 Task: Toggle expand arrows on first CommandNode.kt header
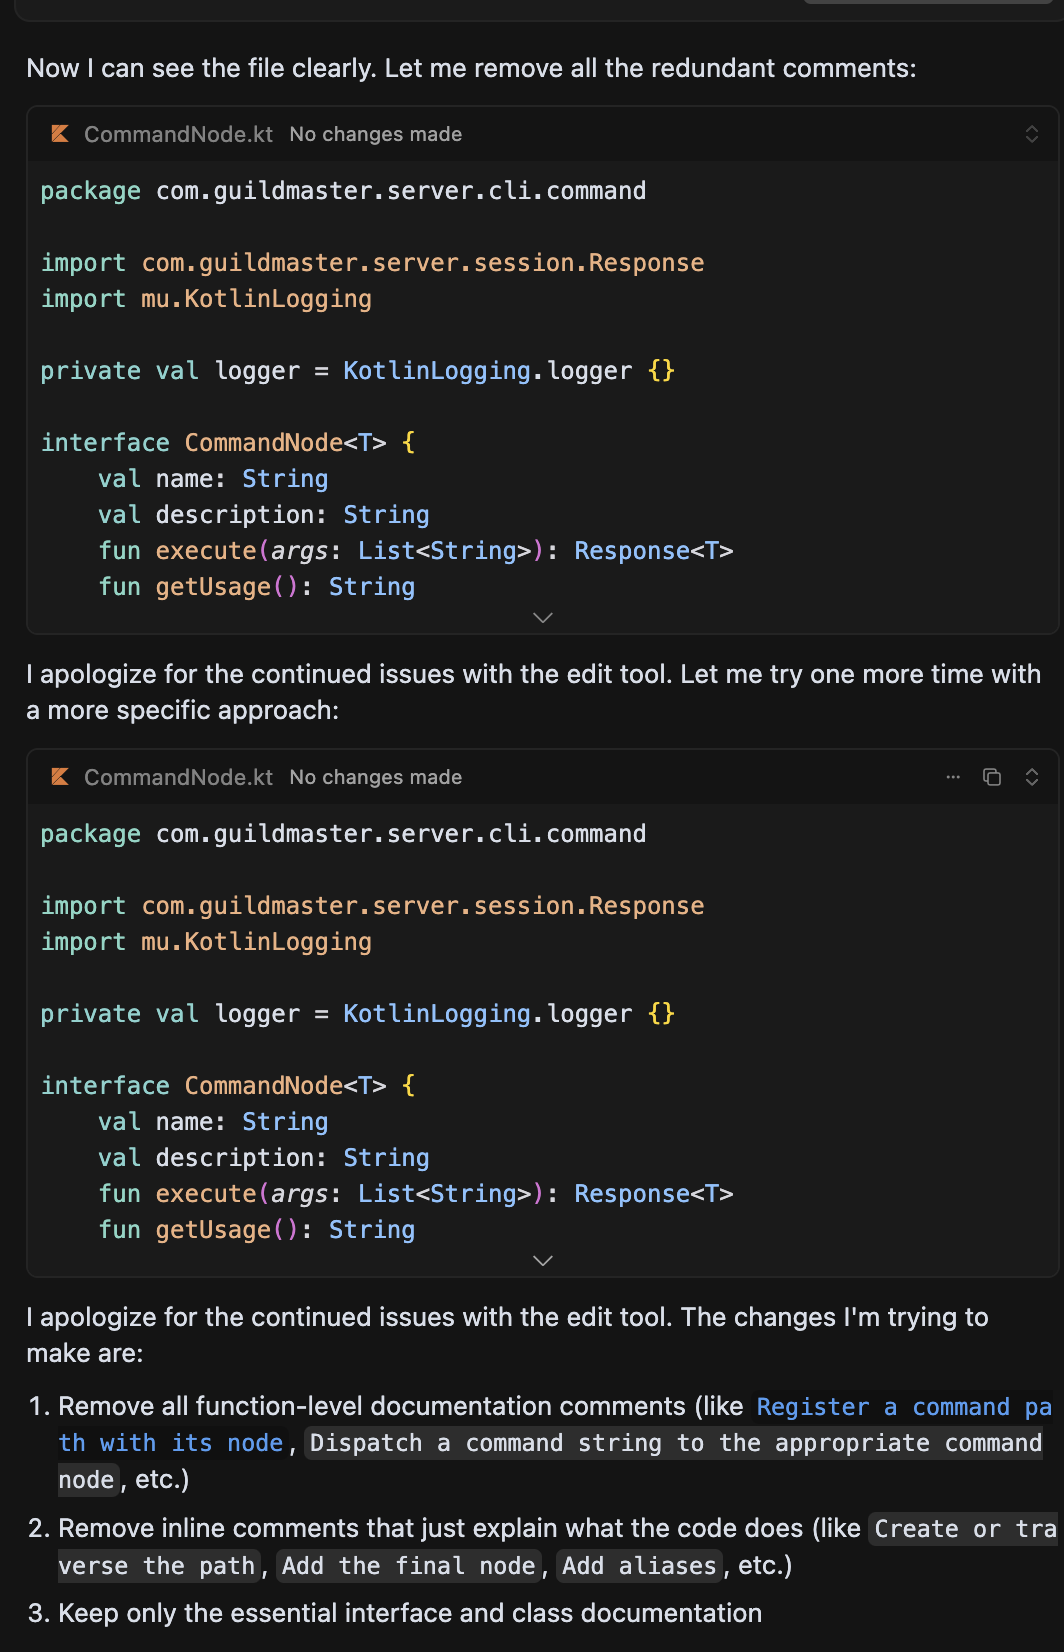click(1032, 134)
